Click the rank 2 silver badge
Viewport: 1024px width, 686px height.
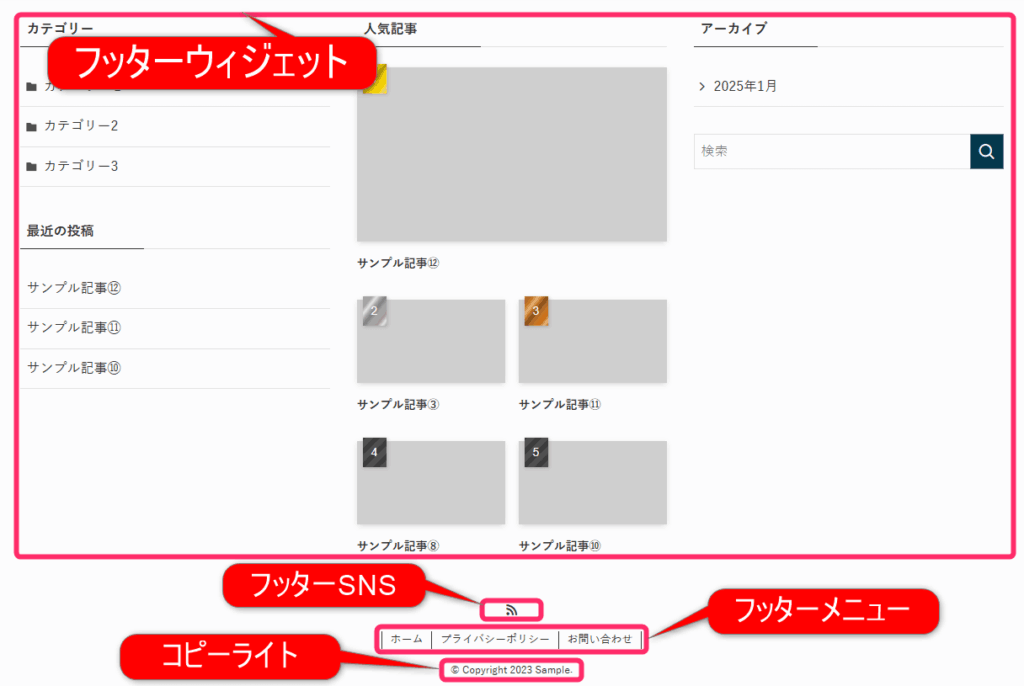coord(375,310)
